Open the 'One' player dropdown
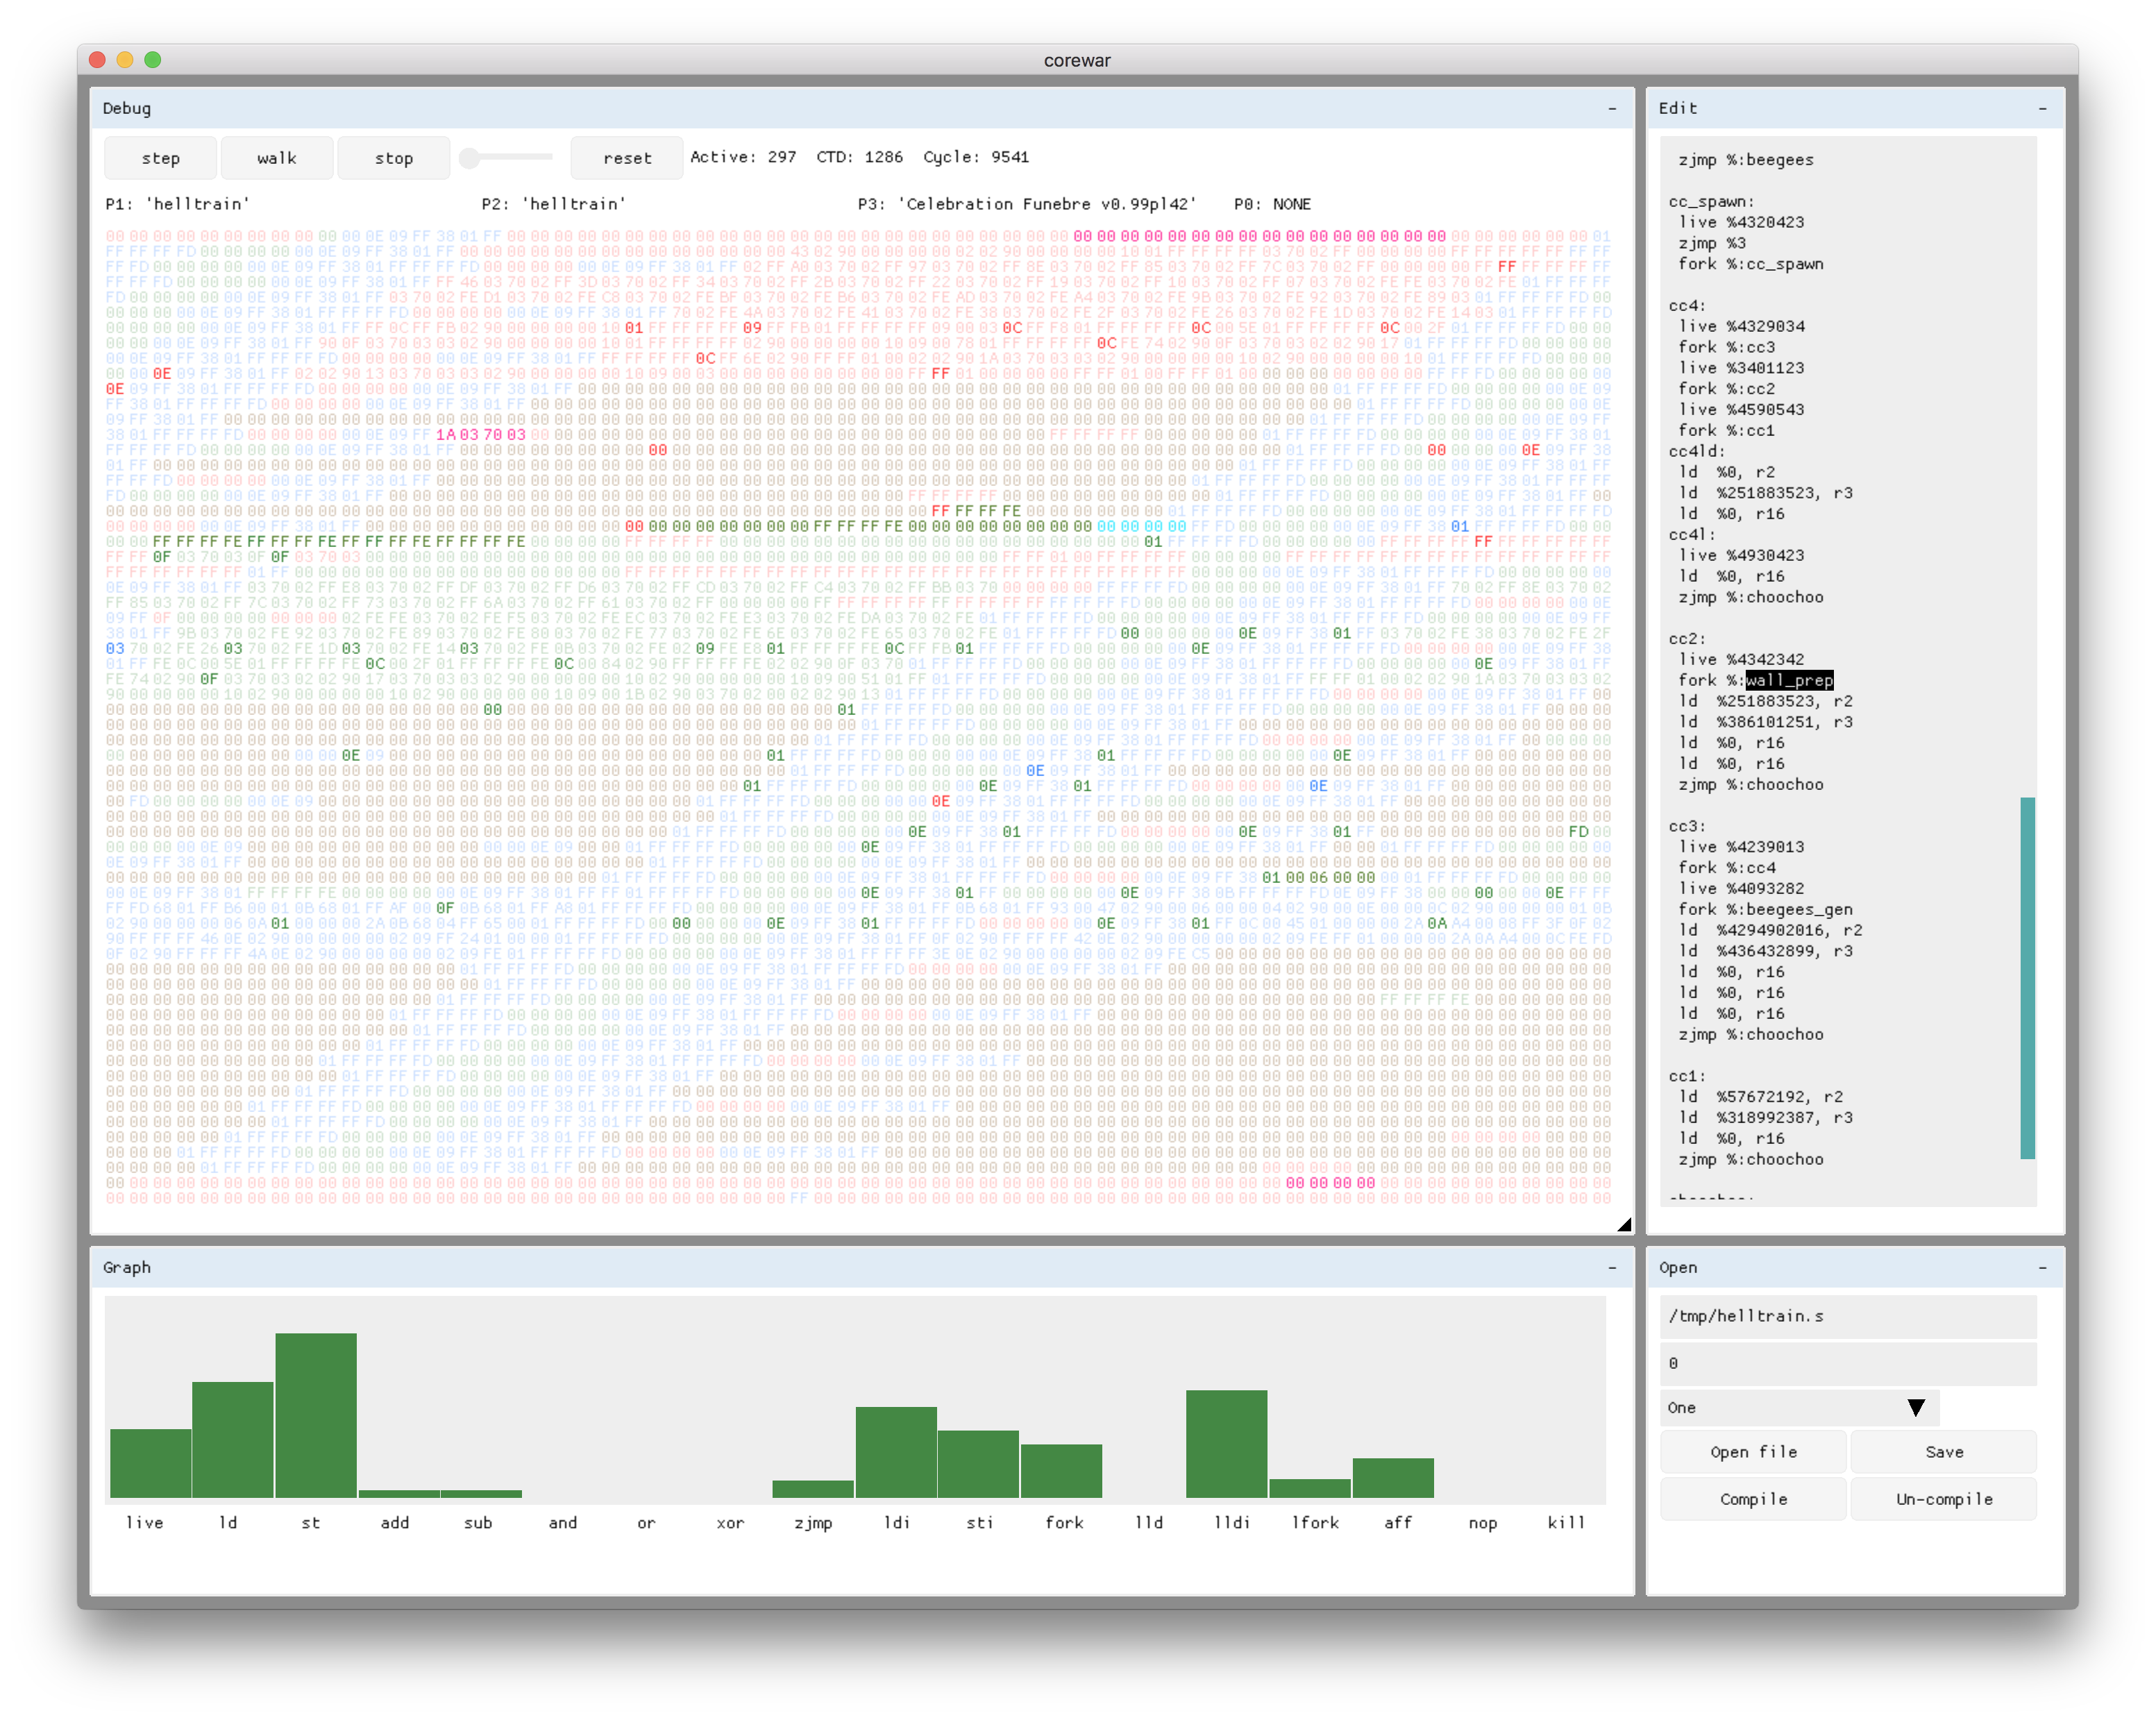 coord(1799,1407)
